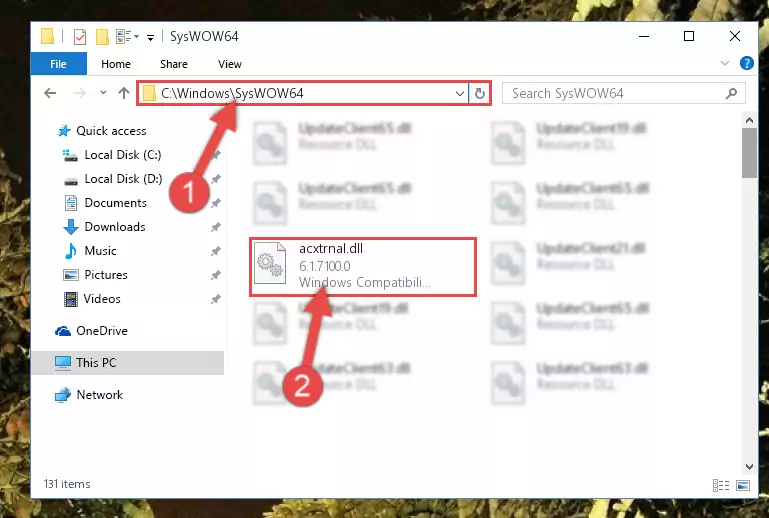Click the pin icon beside Videos
Image resolution: width=769 pixels, height=518 pixels.
215,299
